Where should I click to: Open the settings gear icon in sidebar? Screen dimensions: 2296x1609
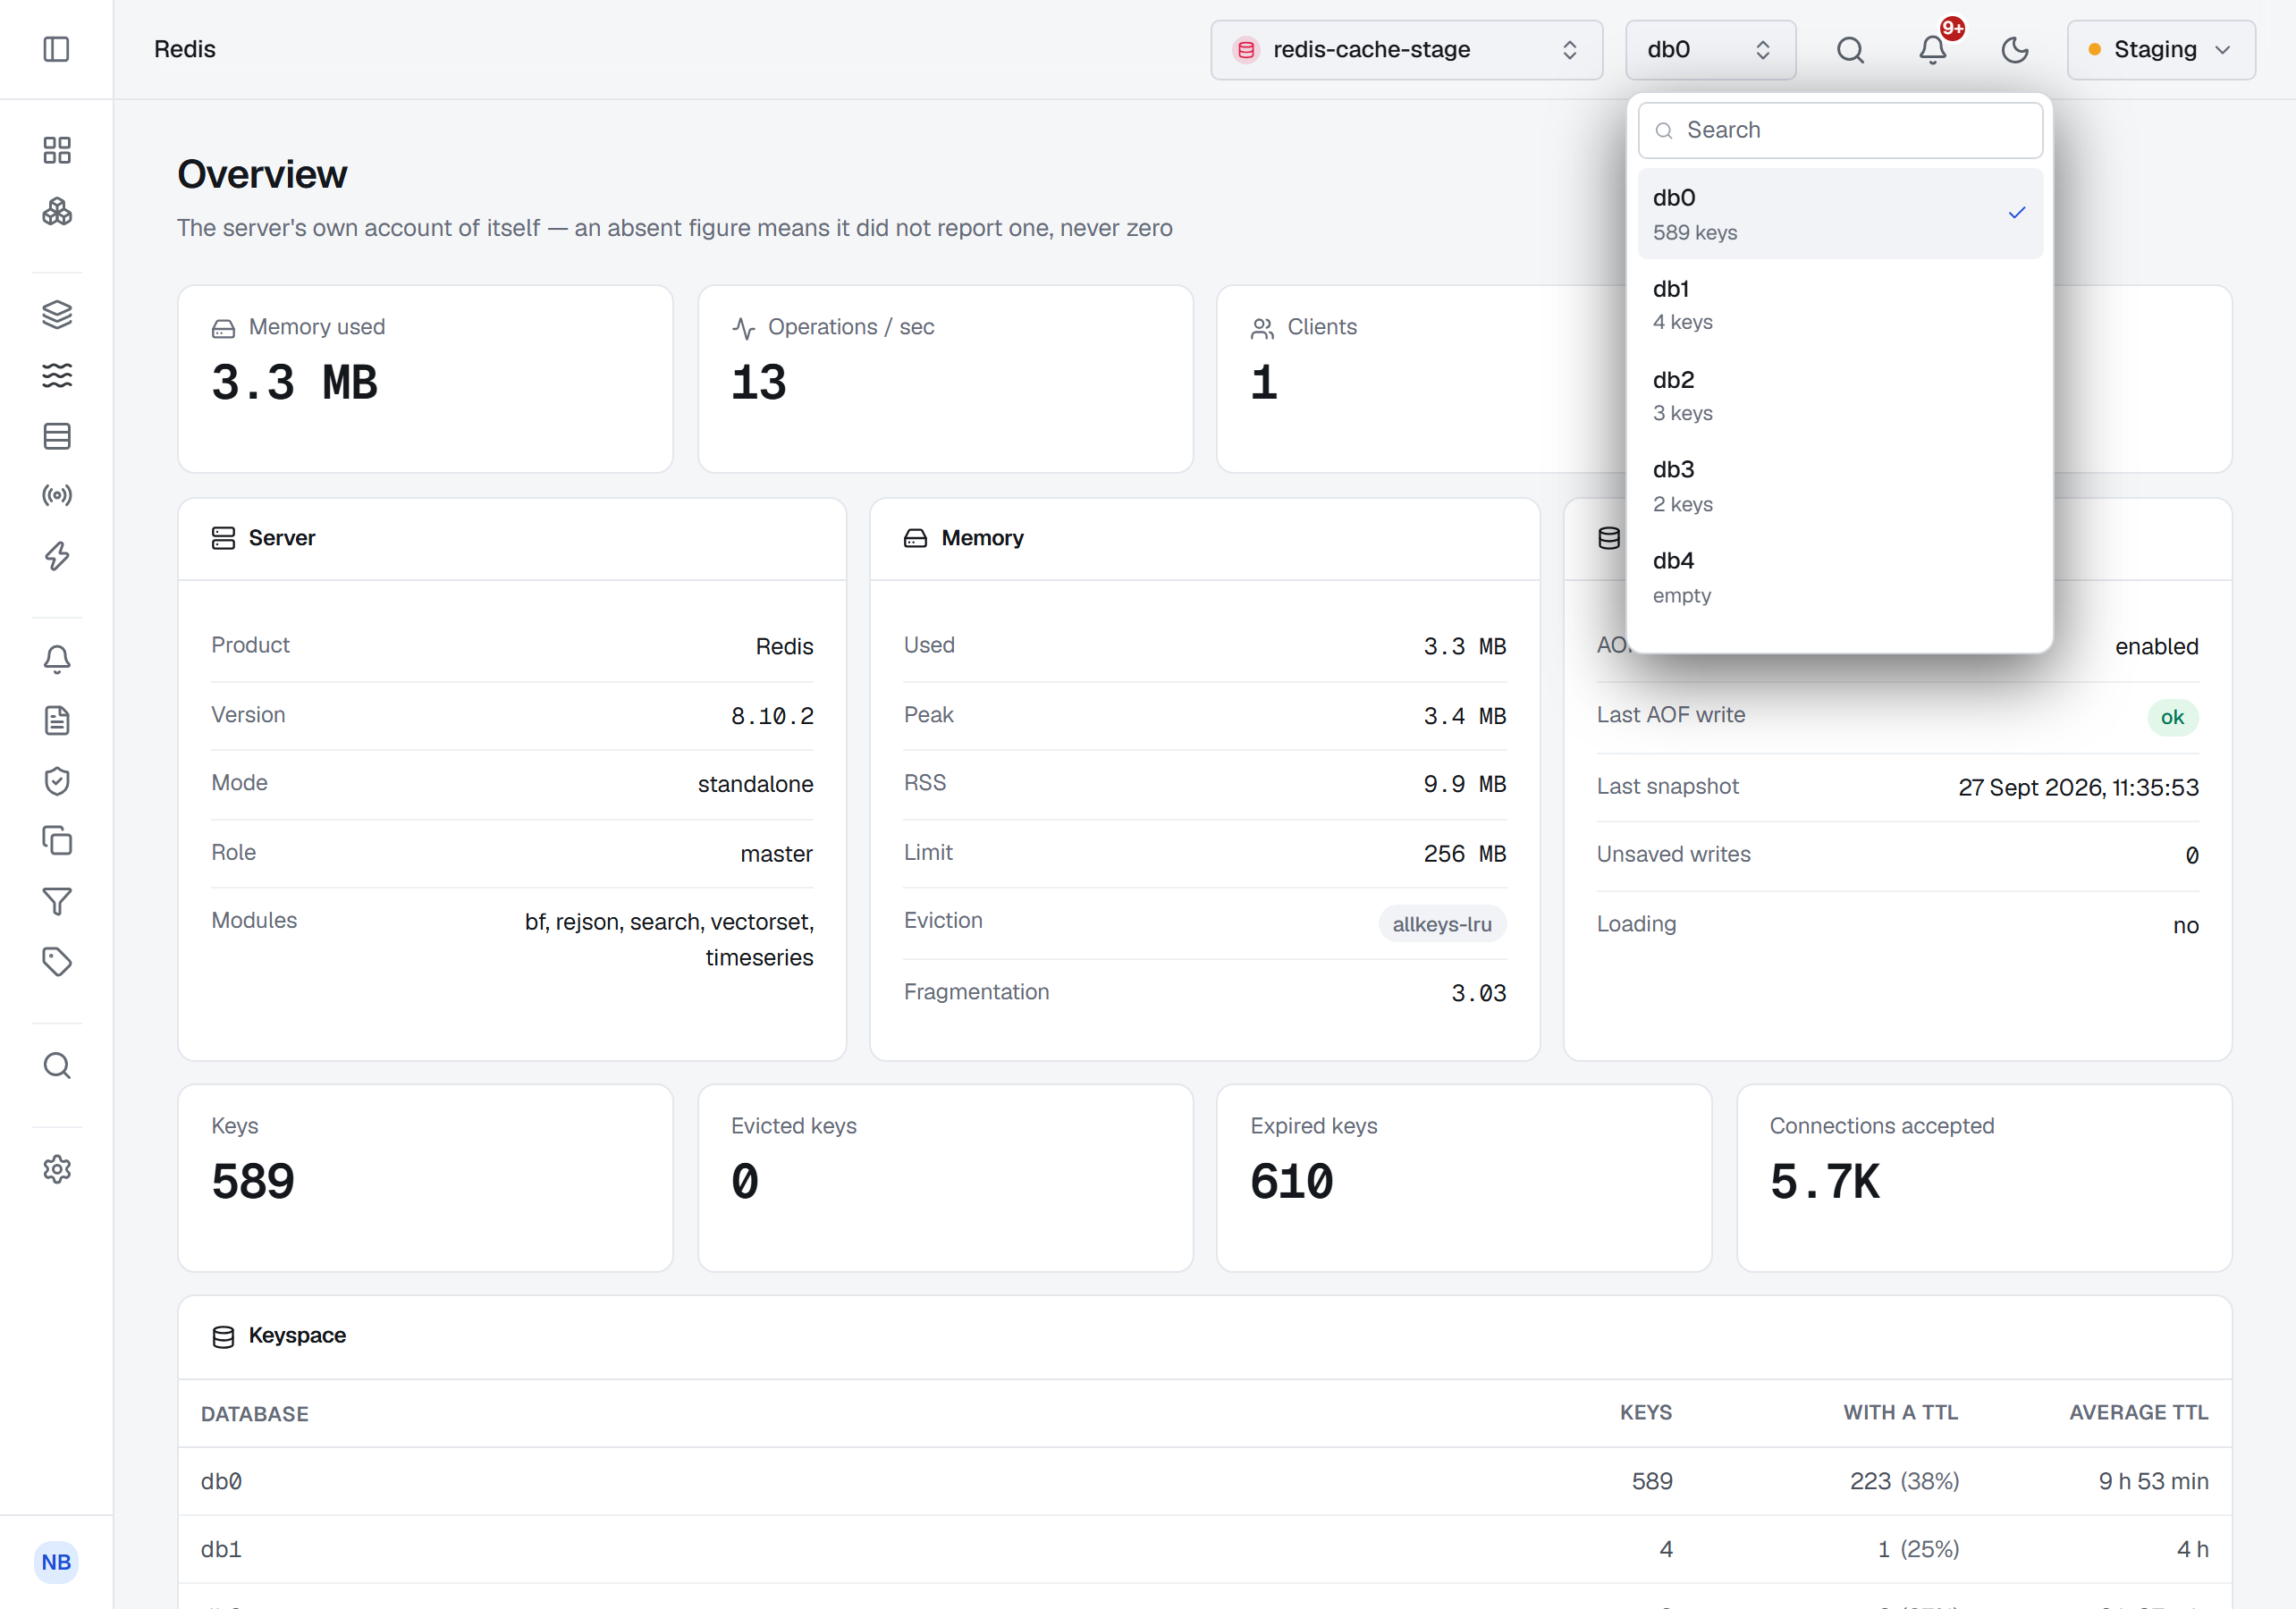click(x=57, y=1169)
